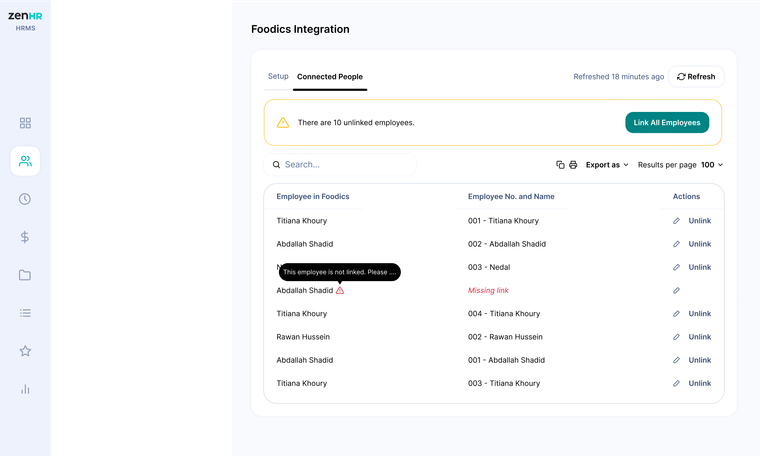
Task: Select the People icon in sidebar
Action: click(25, 161)
